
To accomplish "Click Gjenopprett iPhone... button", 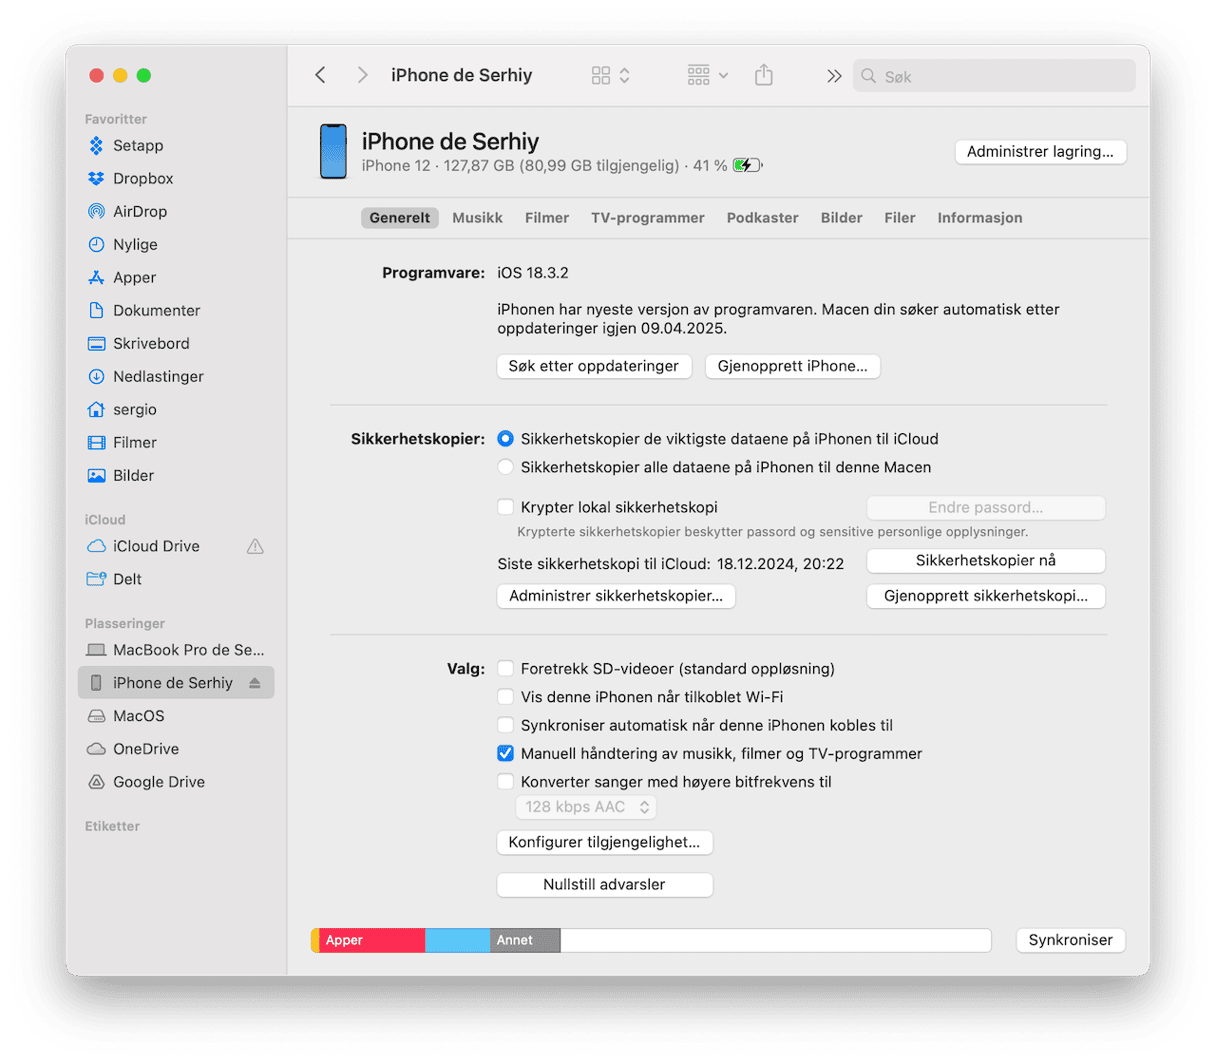I will point(793,366).
